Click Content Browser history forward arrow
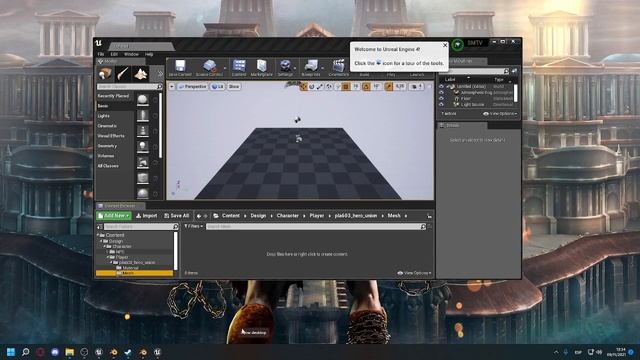640x360 pixels. click(x=206, y=216)
